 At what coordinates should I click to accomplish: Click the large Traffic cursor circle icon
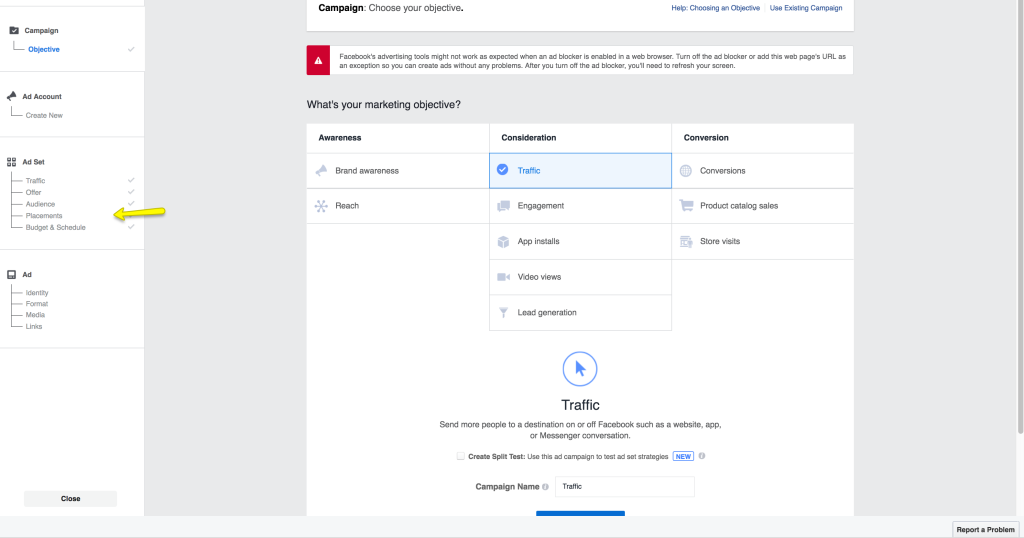point(580,369)
